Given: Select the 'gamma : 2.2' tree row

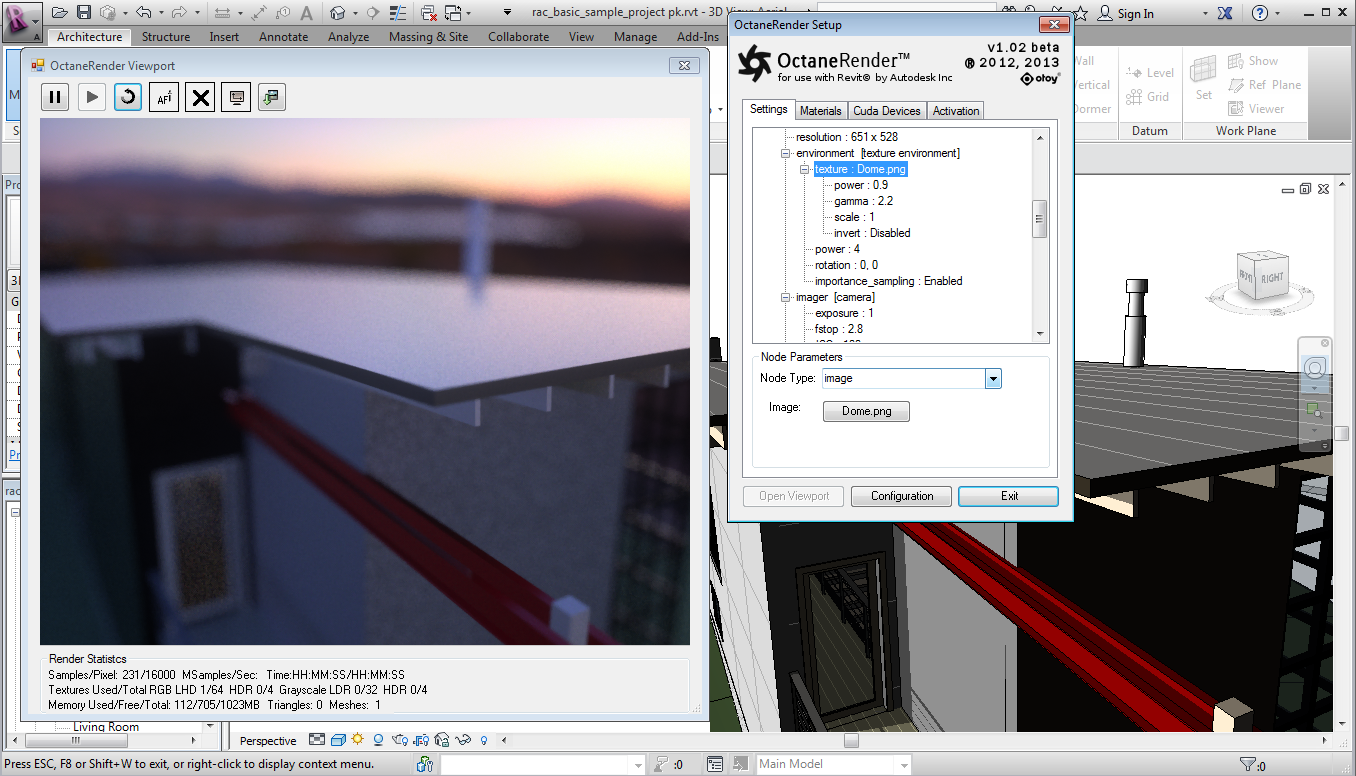Looking at the screenshot, I should [x=864, y=201].
